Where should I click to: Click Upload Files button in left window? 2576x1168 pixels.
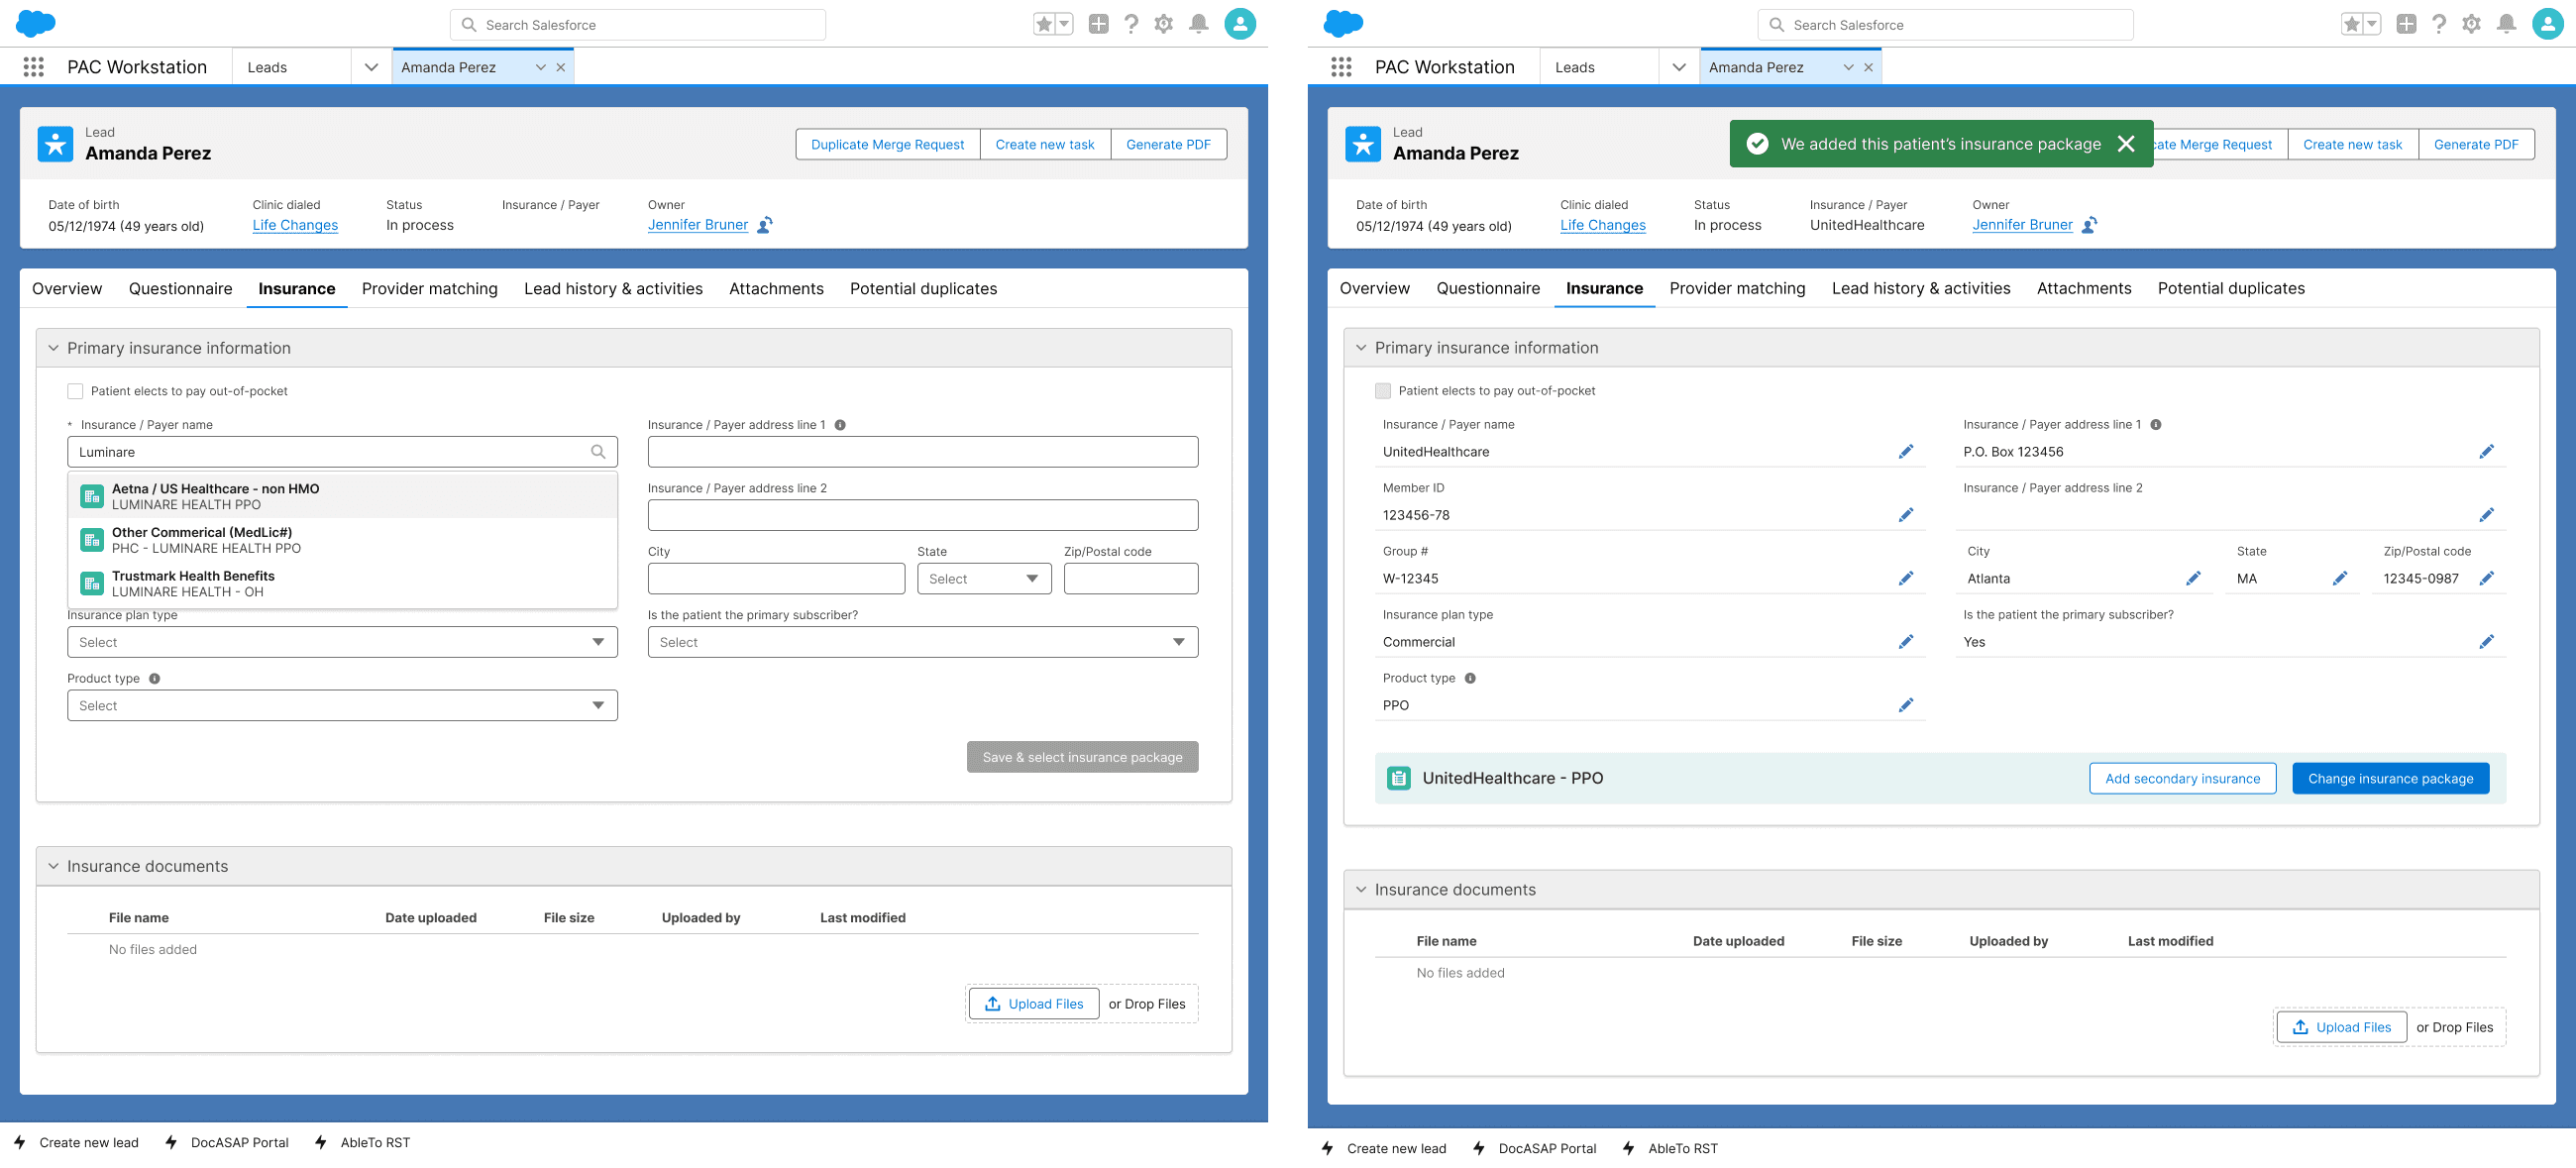[1034, 1004]
